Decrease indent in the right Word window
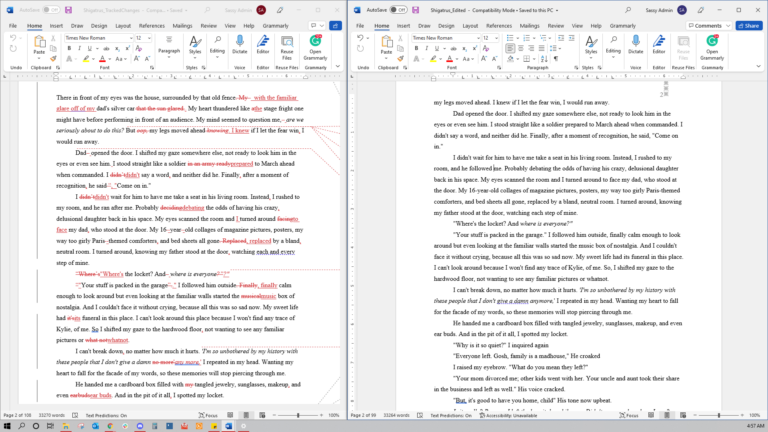Screen dimensions: 768x432 point(560,38)
